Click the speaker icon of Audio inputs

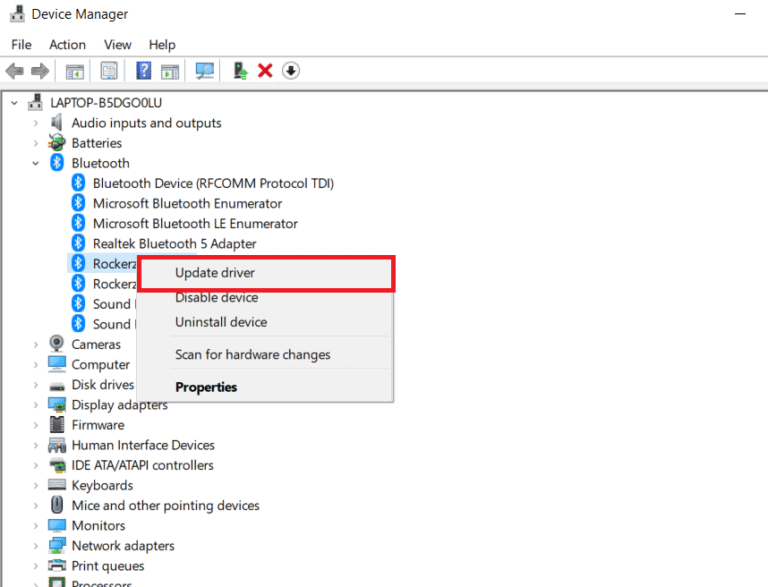click(57, 122)
